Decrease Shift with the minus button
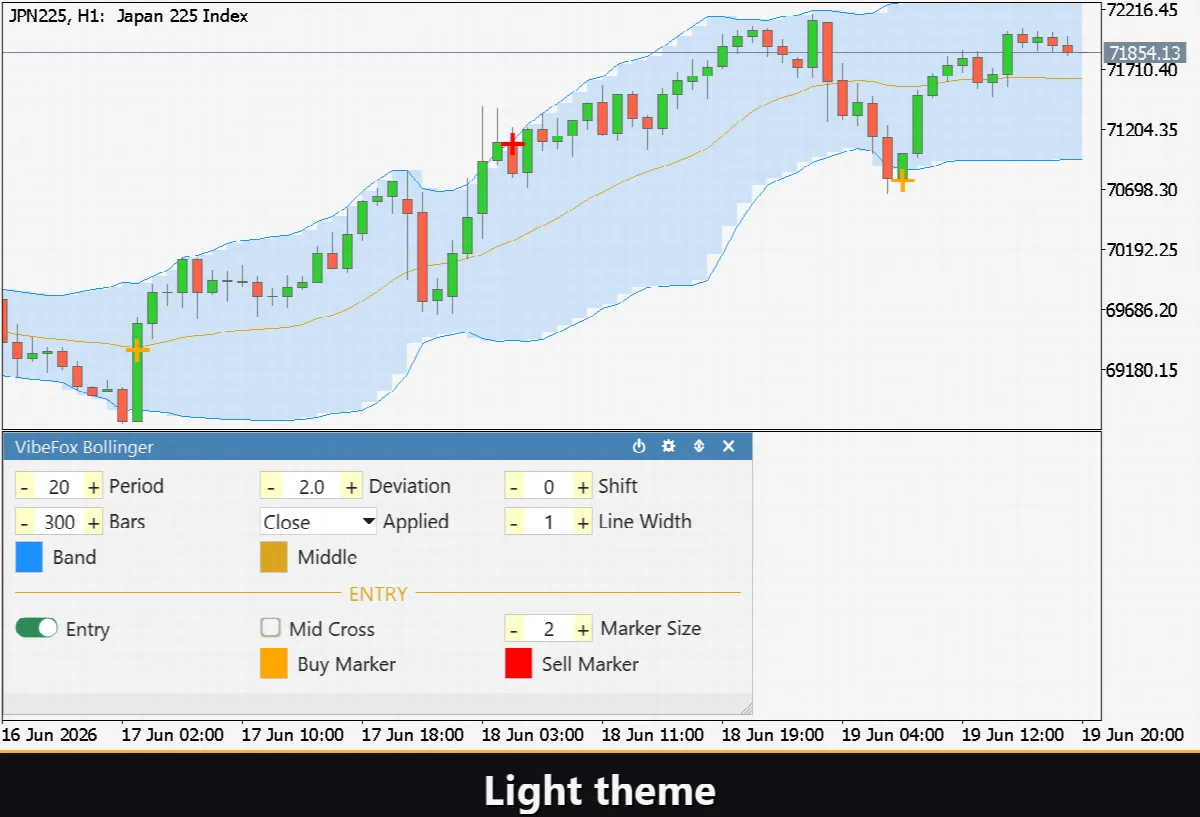The image size is (1200, 817). (x=514, y=487)
